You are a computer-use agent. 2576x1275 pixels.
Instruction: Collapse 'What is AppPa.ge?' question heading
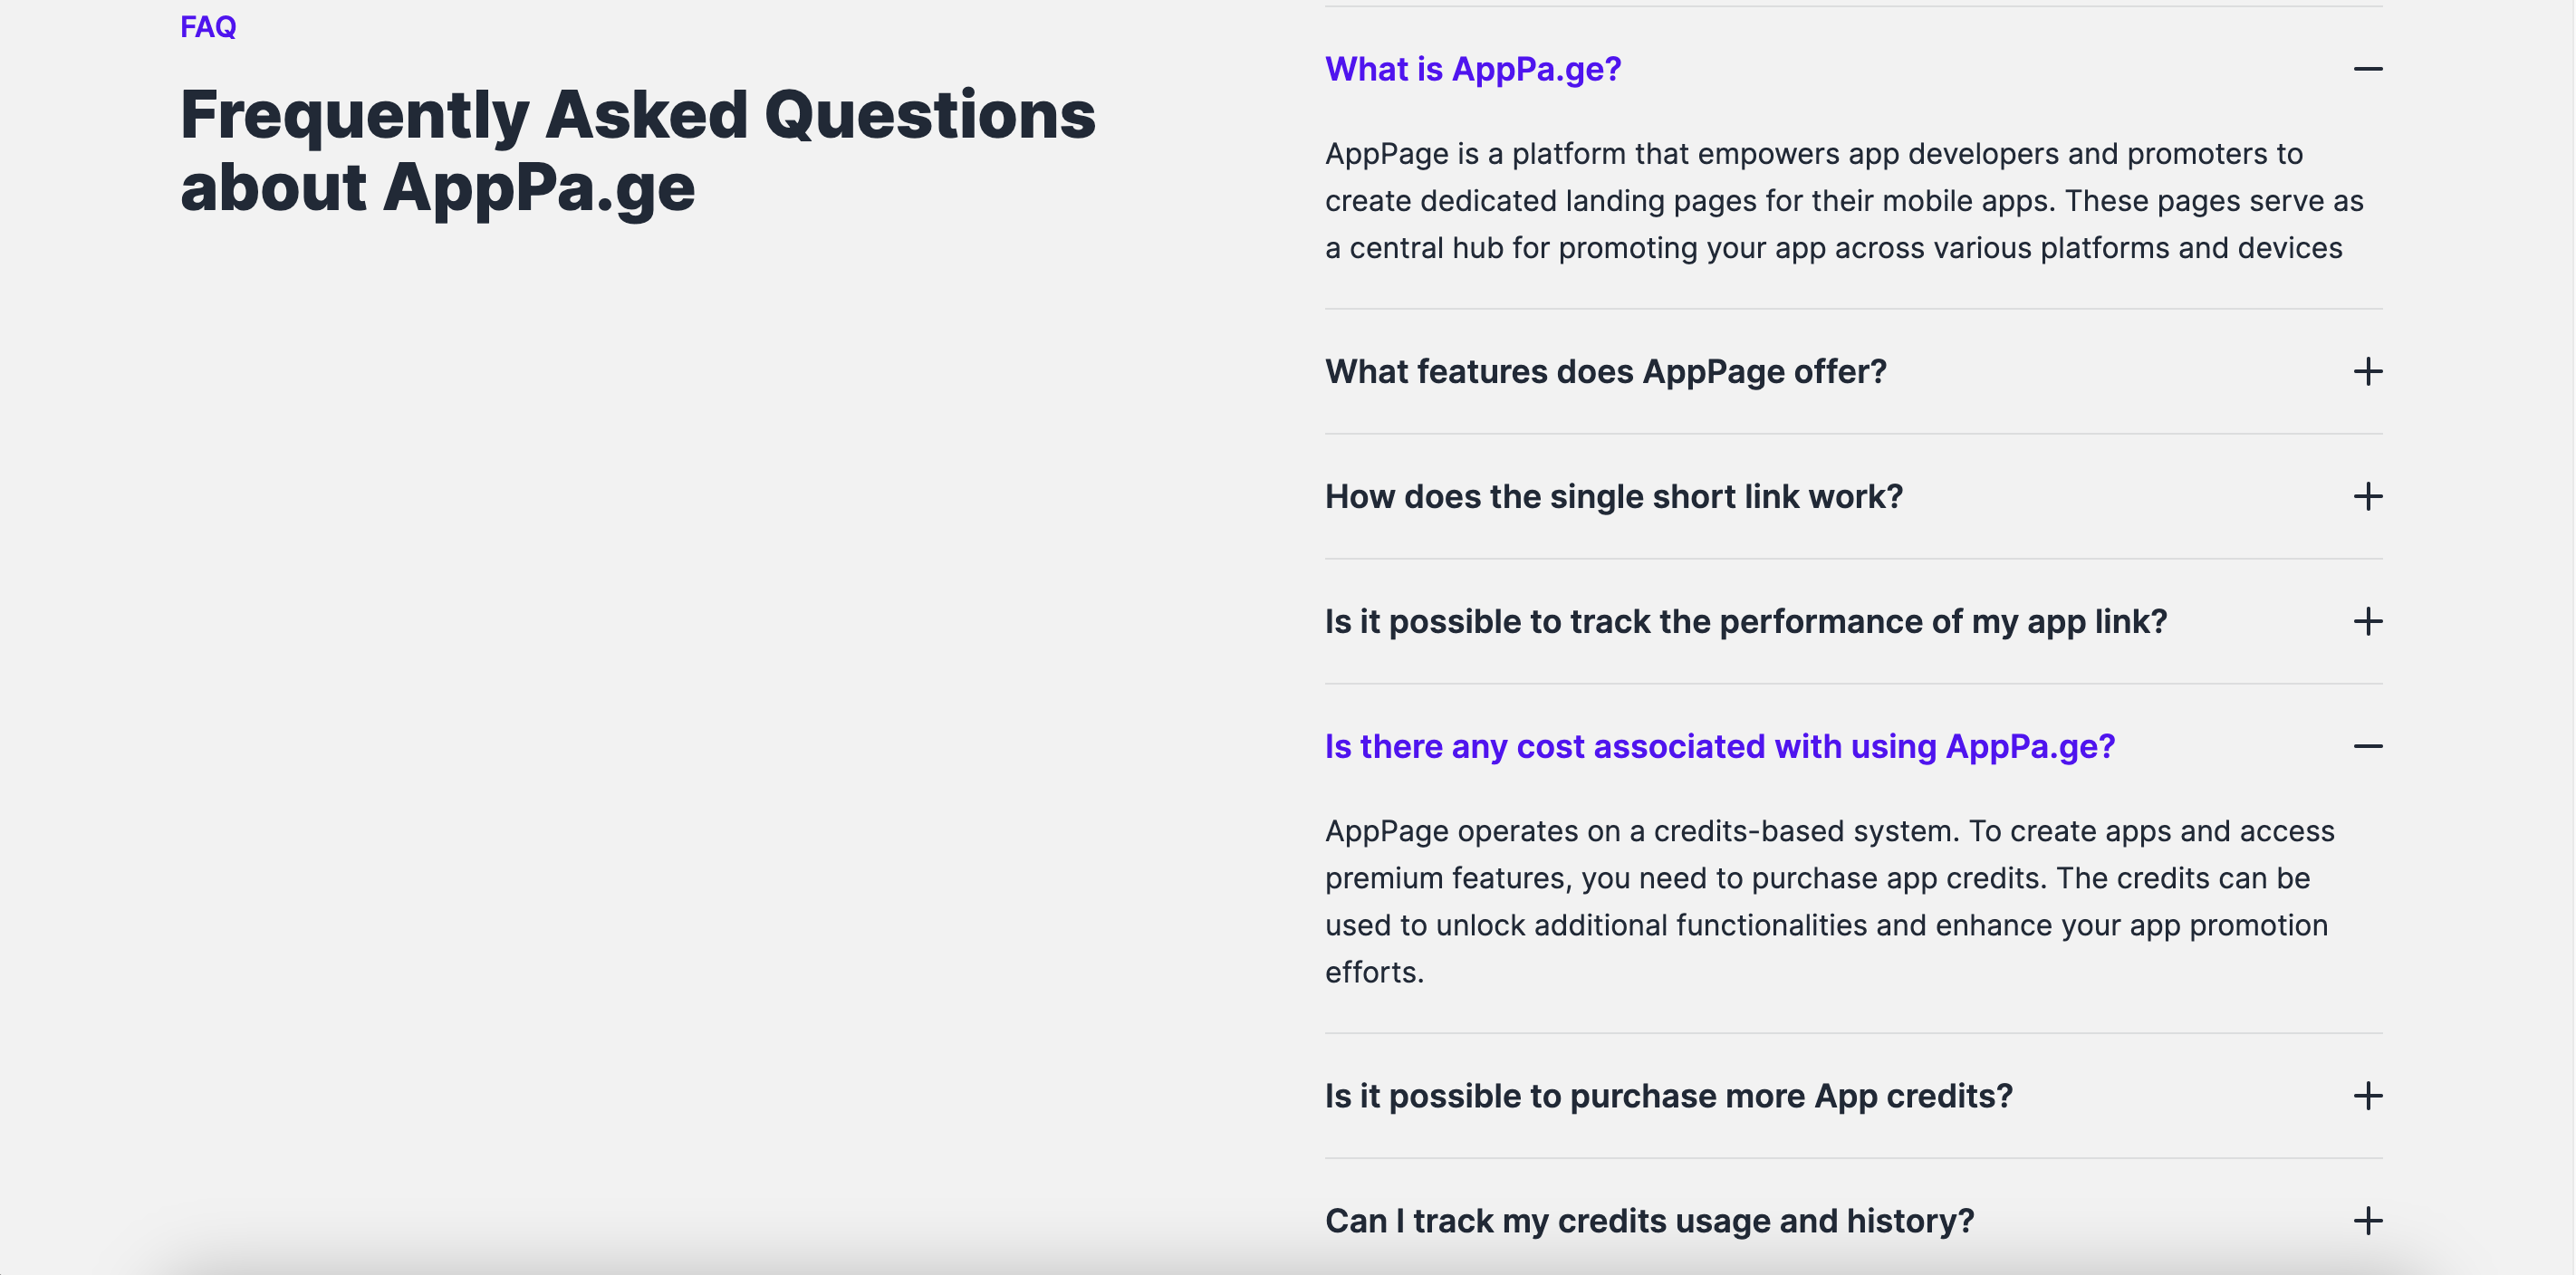coord(1473,69)
